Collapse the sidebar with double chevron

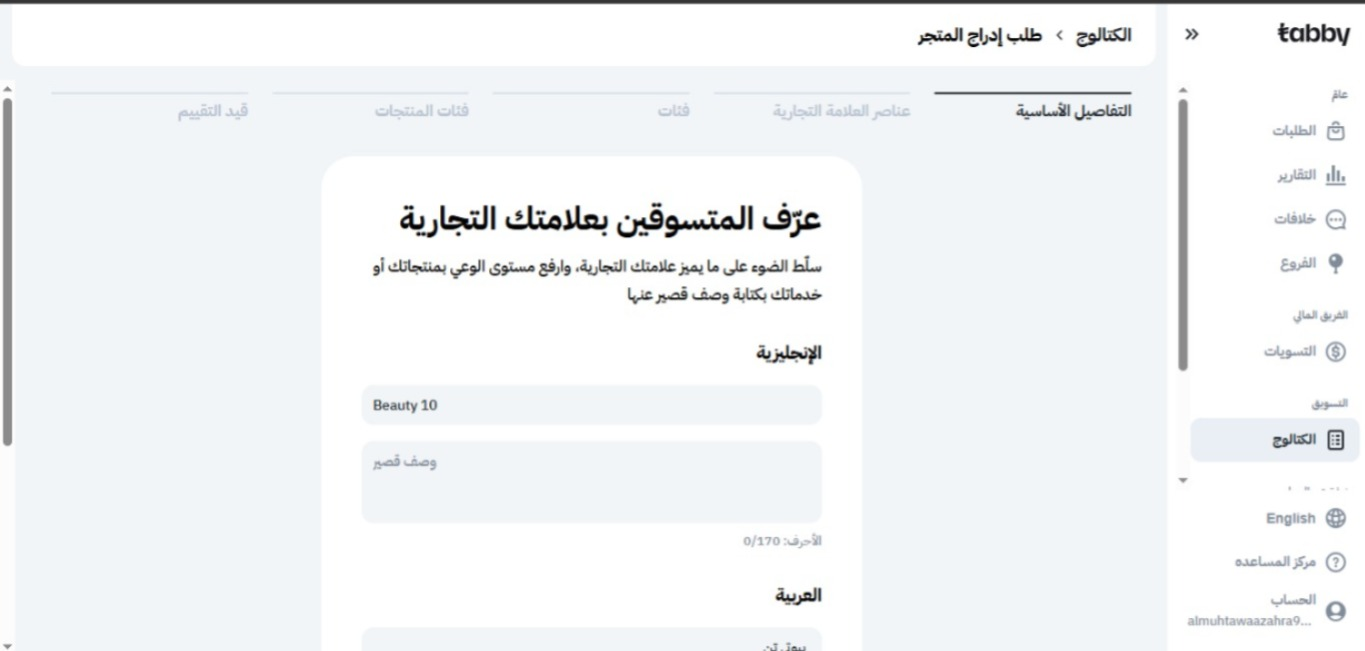click(1190, 35)
